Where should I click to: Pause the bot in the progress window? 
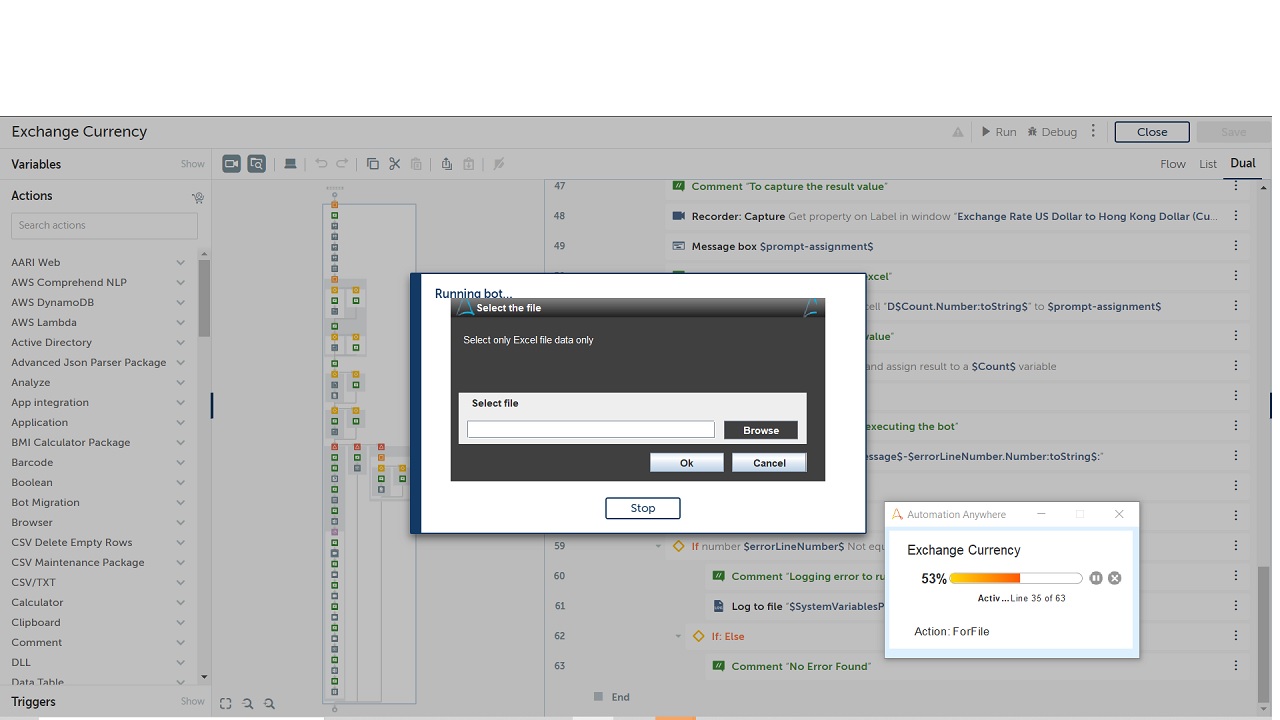tap(1096, 578)
